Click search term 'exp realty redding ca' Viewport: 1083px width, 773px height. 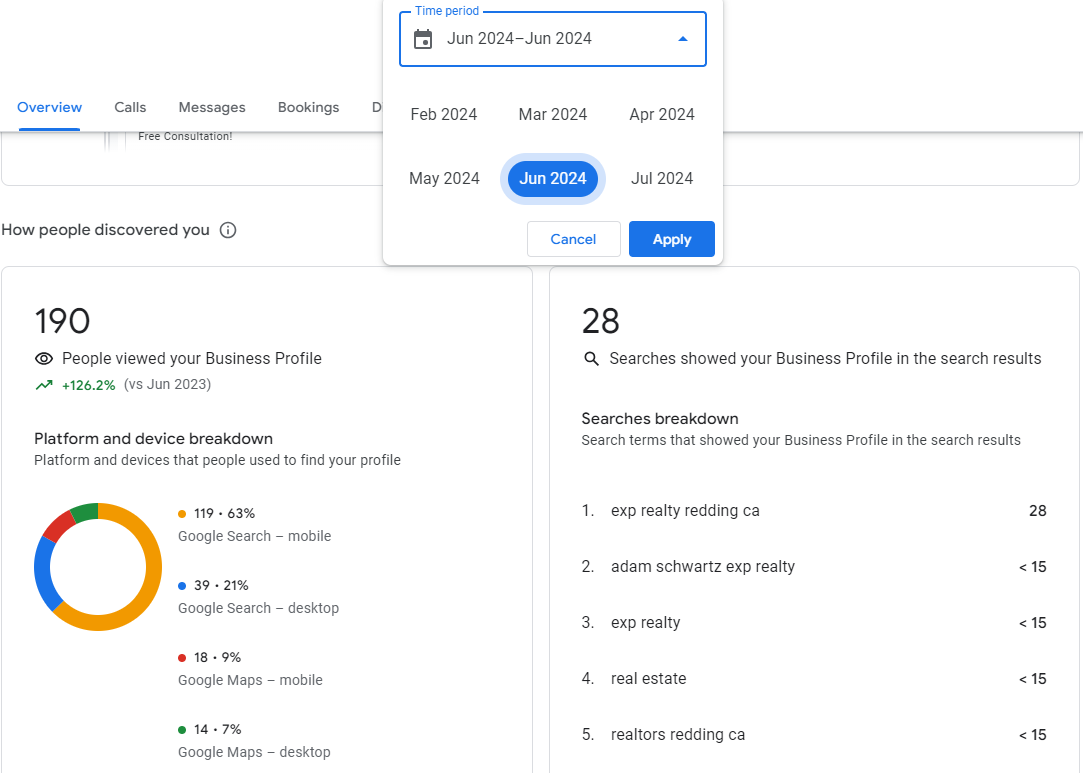pyautogui.click(x=685, y=510)
